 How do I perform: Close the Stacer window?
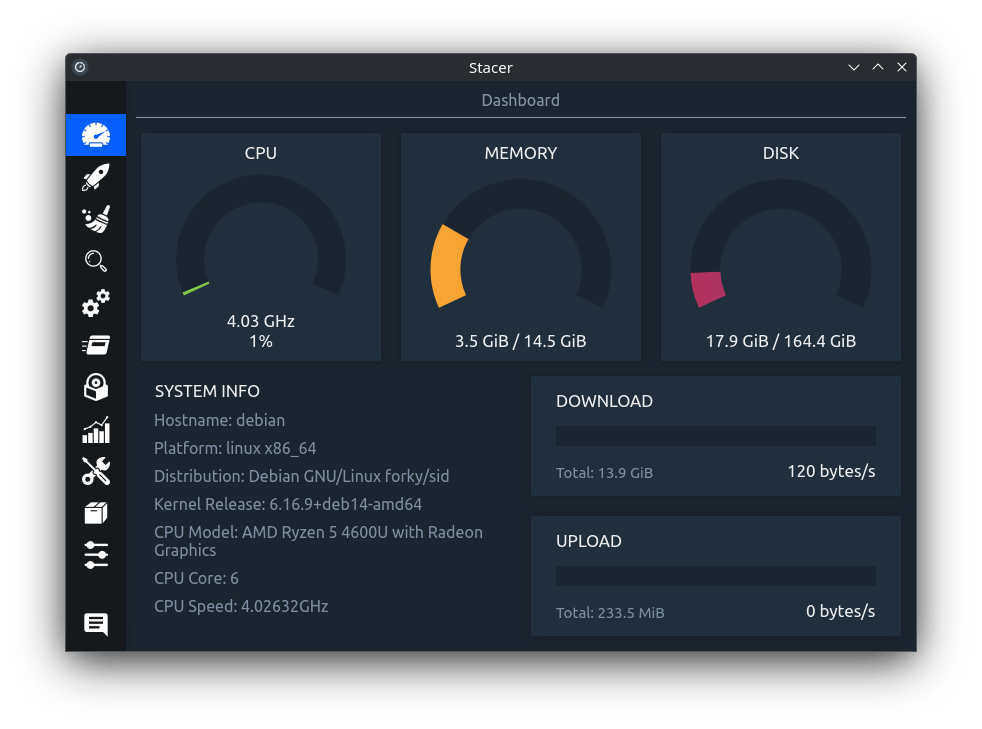click(902, 67)
